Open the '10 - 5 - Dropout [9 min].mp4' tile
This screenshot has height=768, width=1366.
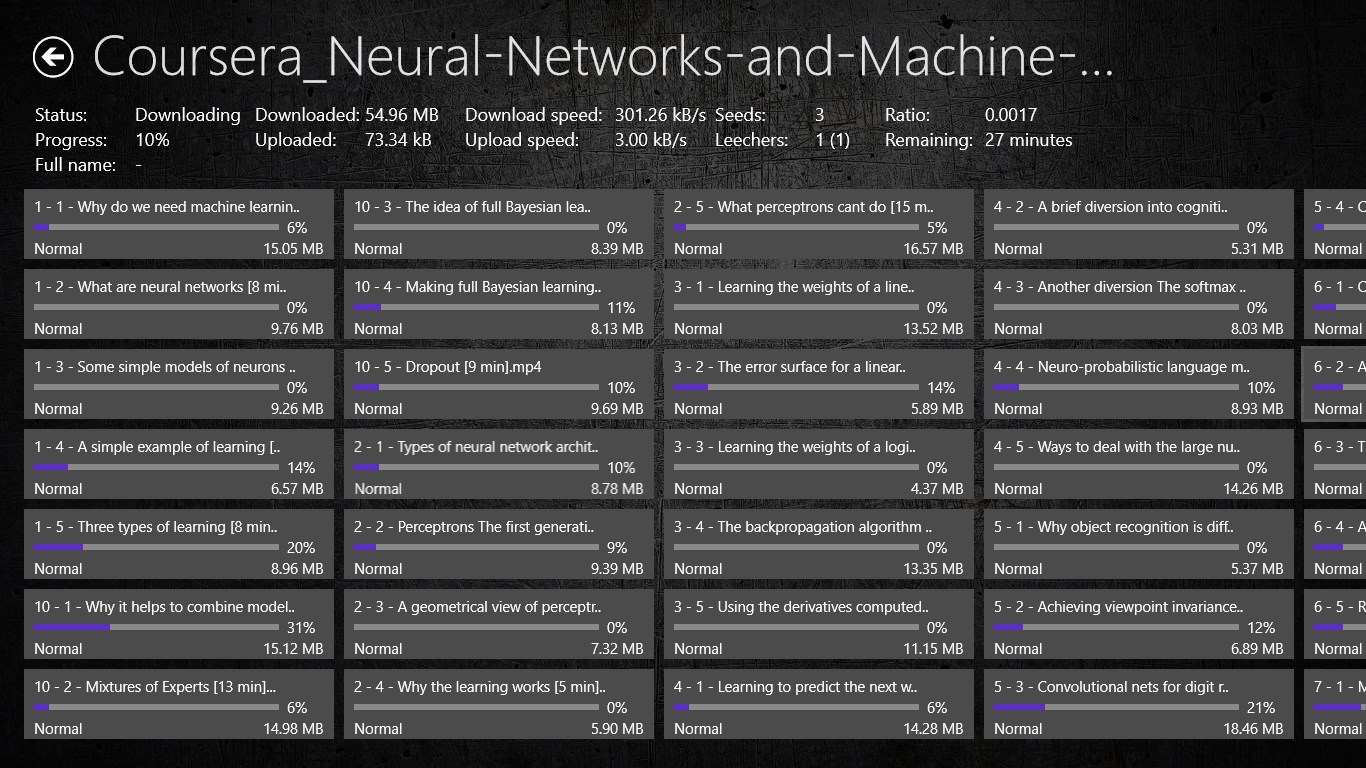point(499,384)
